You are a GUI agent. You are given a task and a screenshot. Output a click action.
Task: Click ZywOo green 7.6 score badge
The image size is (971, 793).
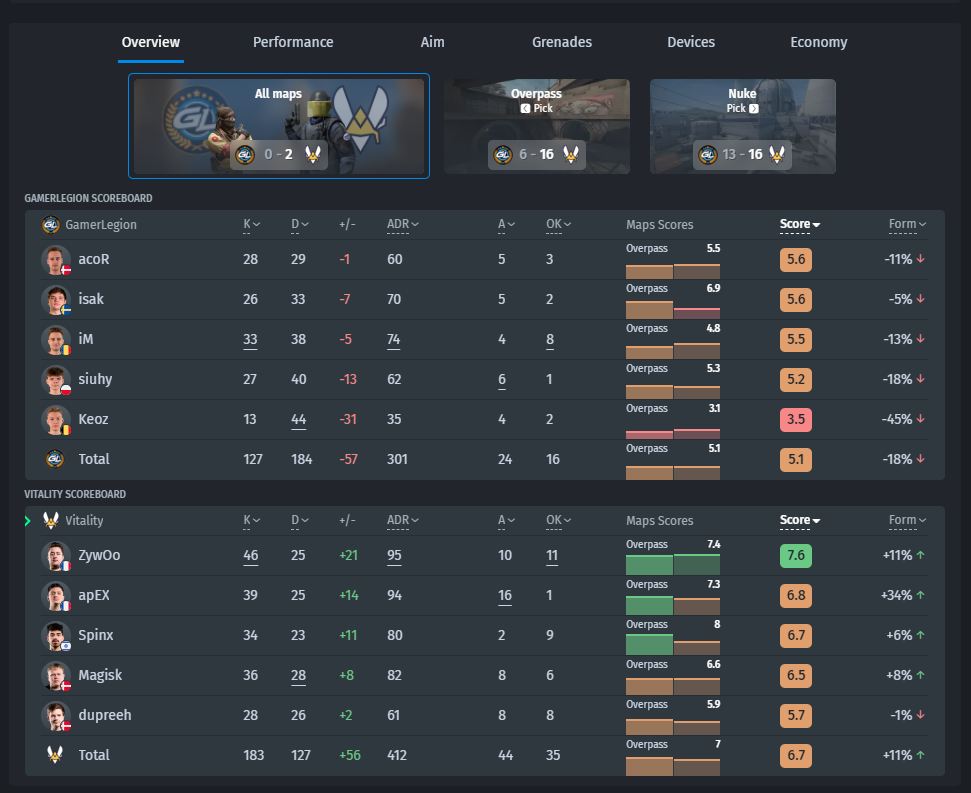796,555
